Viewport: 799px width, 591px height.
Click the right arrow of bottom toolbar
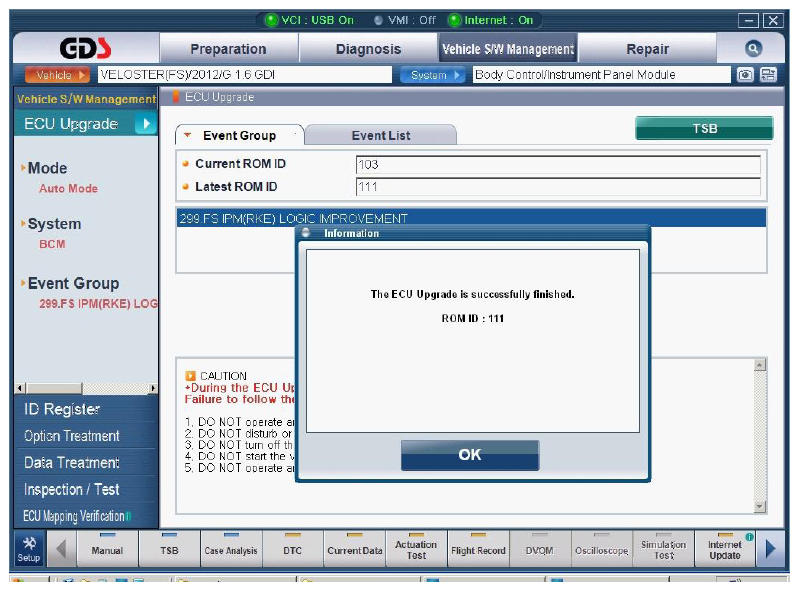click(770, 549)
